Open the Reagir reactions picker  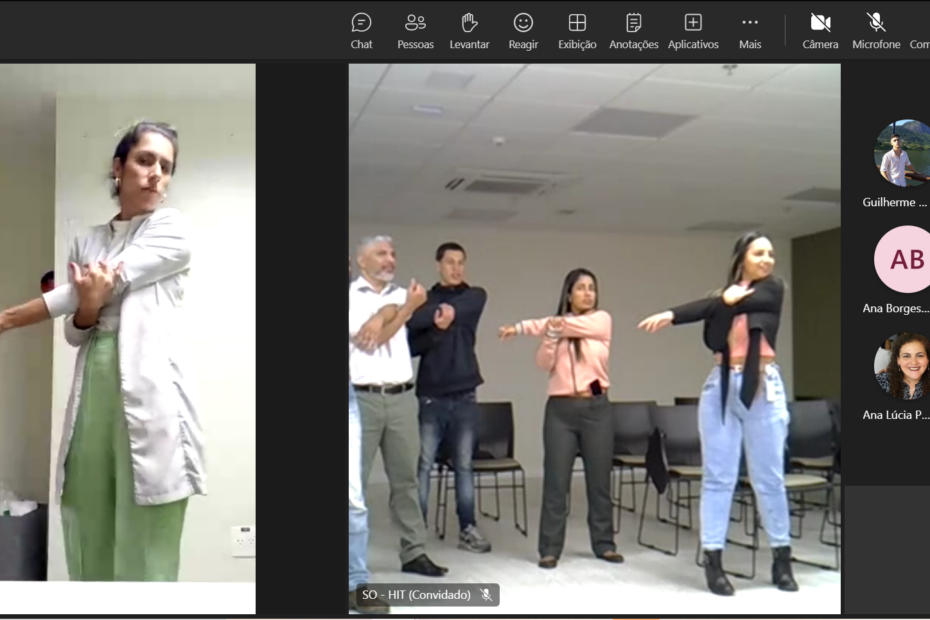pos(523,30)
